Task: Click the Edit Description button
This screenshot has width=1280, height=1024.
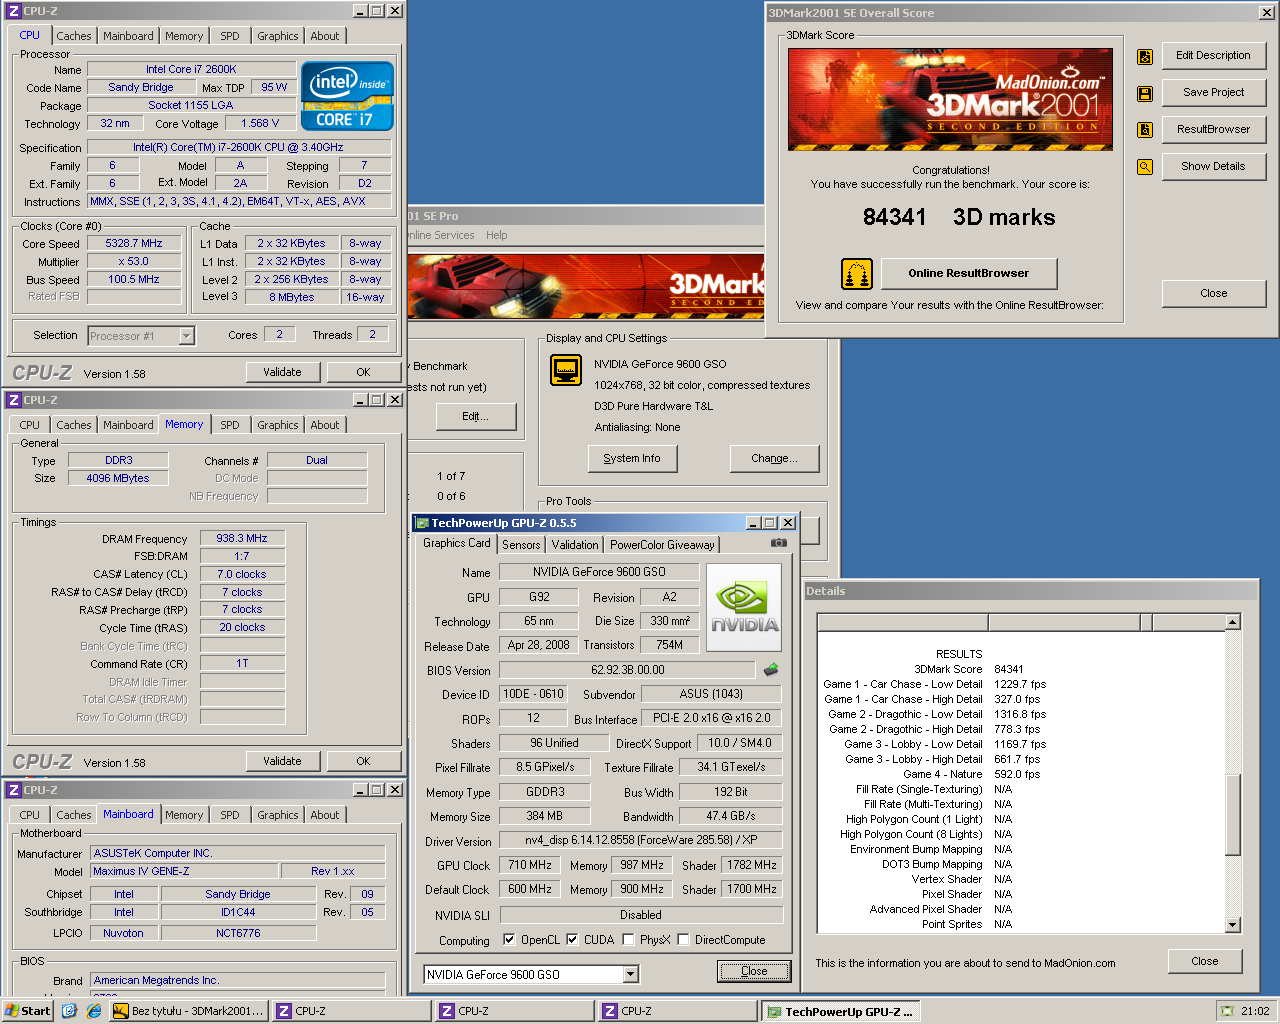Action: (1214, 56)
